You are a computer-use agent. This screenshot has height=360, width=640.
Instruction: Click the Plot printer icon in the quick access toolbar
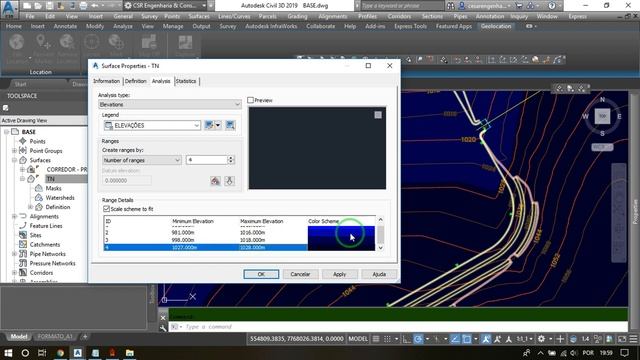click(x=83, y=6)
